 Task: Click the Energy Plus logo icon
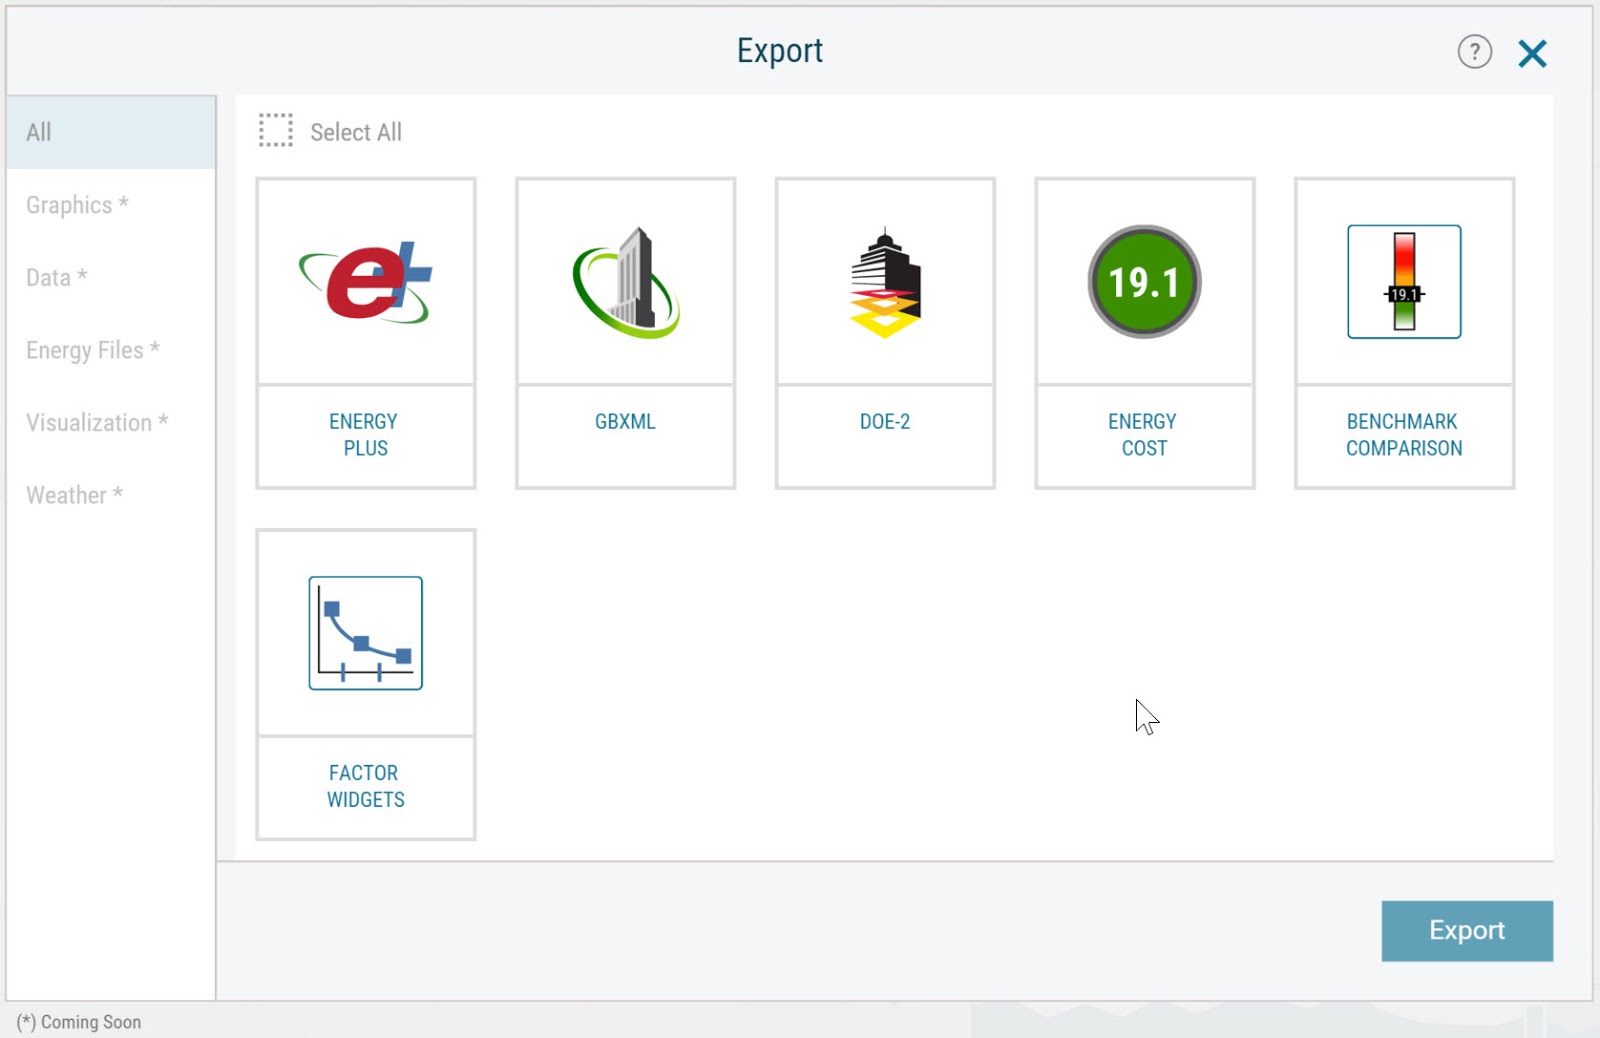[365, 281]
